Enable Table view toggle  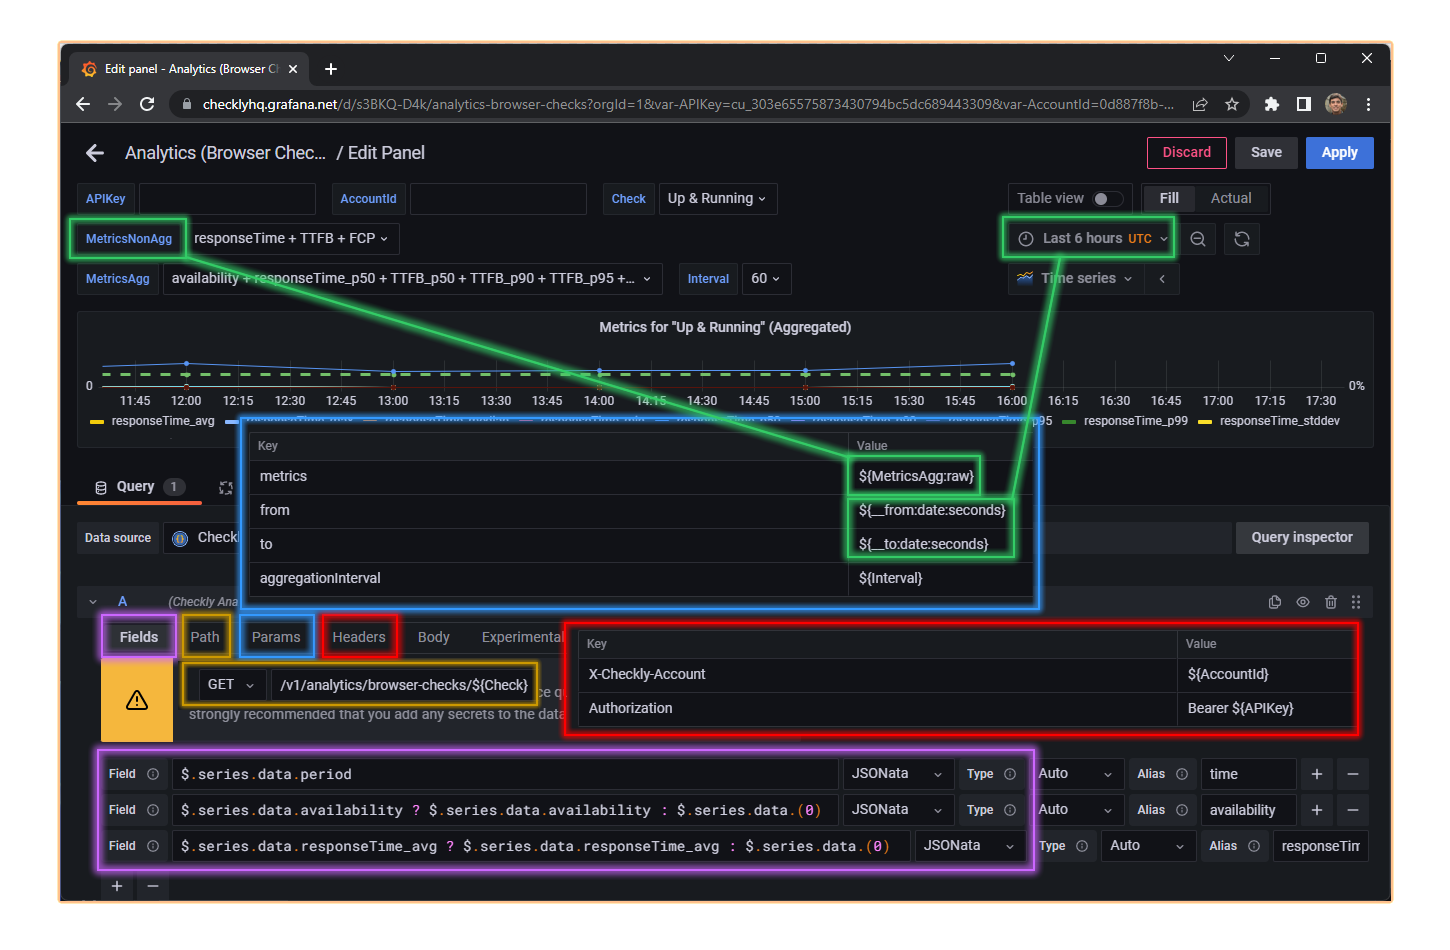click(x=1110, y=198)
